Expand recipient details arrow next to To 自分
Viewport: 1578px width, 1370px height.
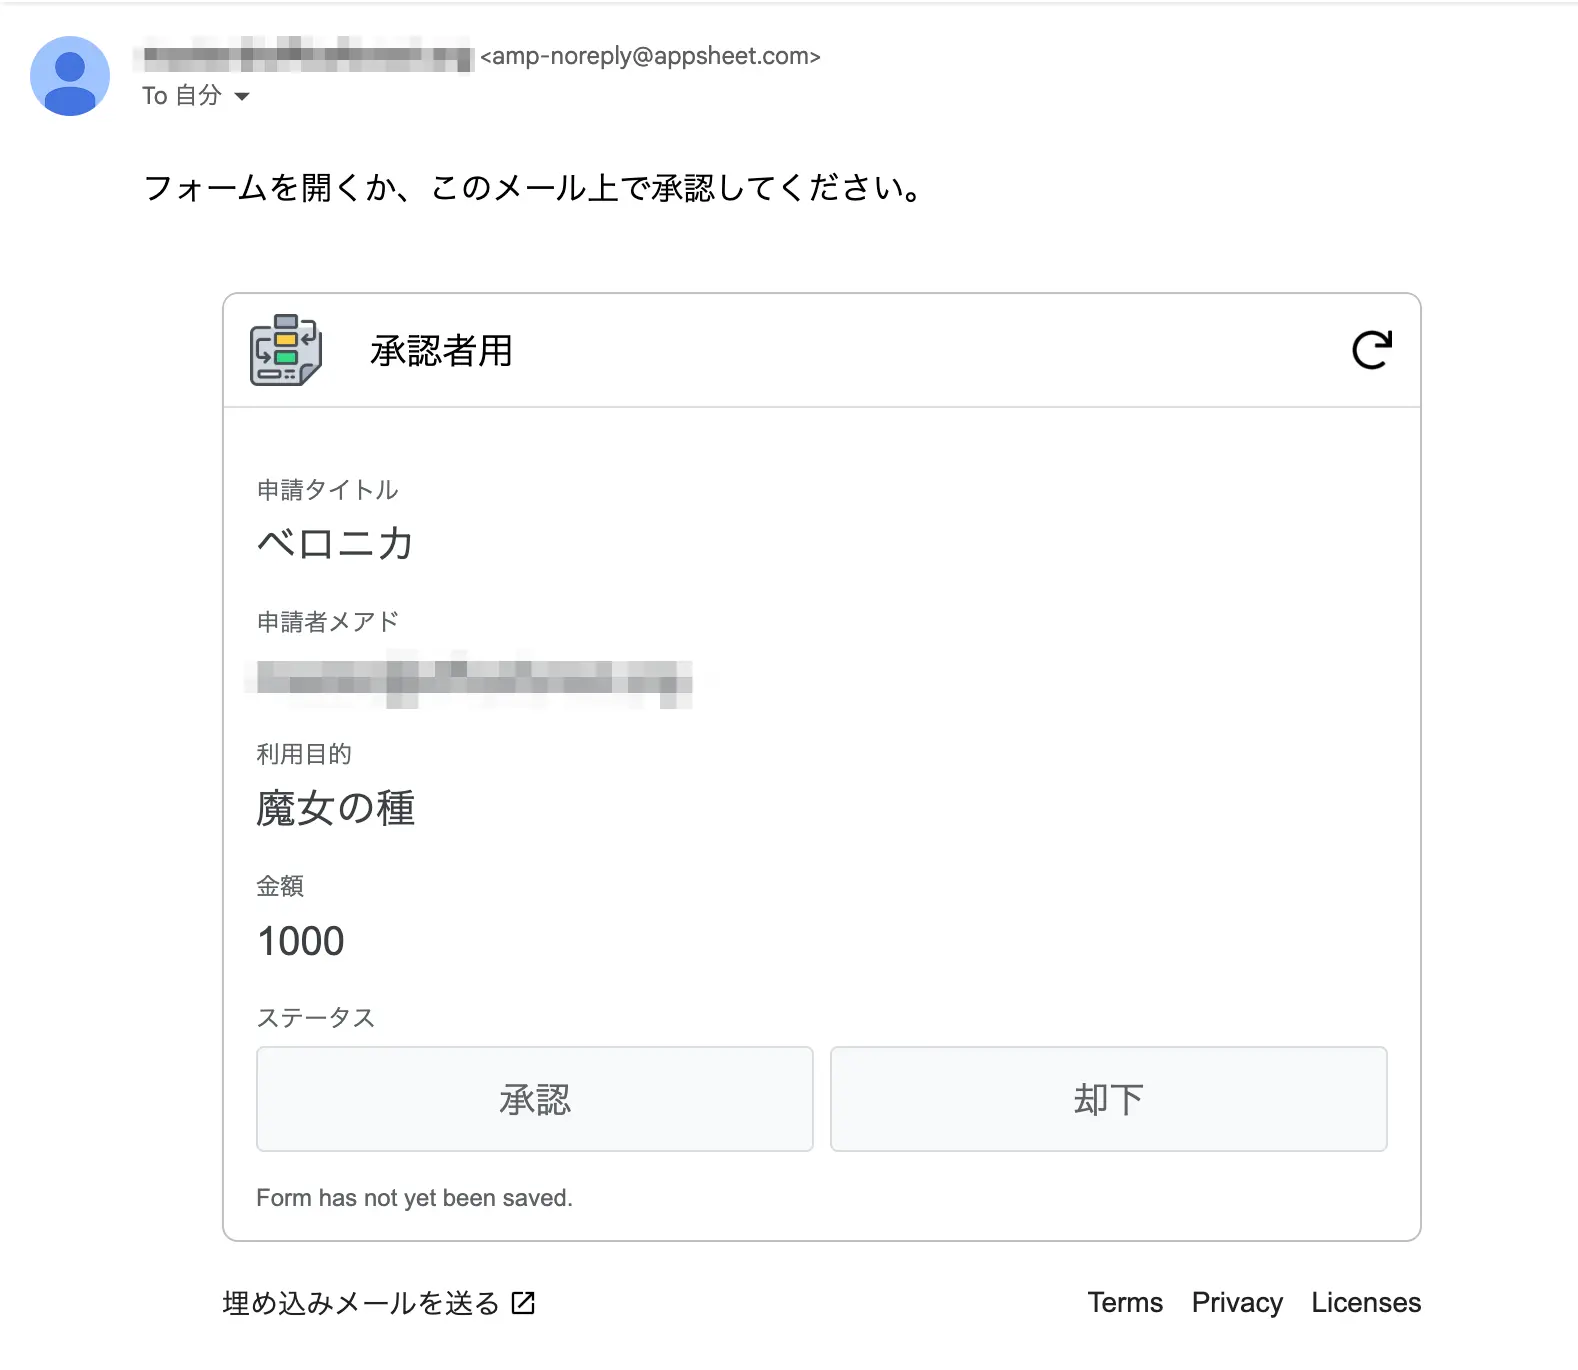(x=242, y=97)
